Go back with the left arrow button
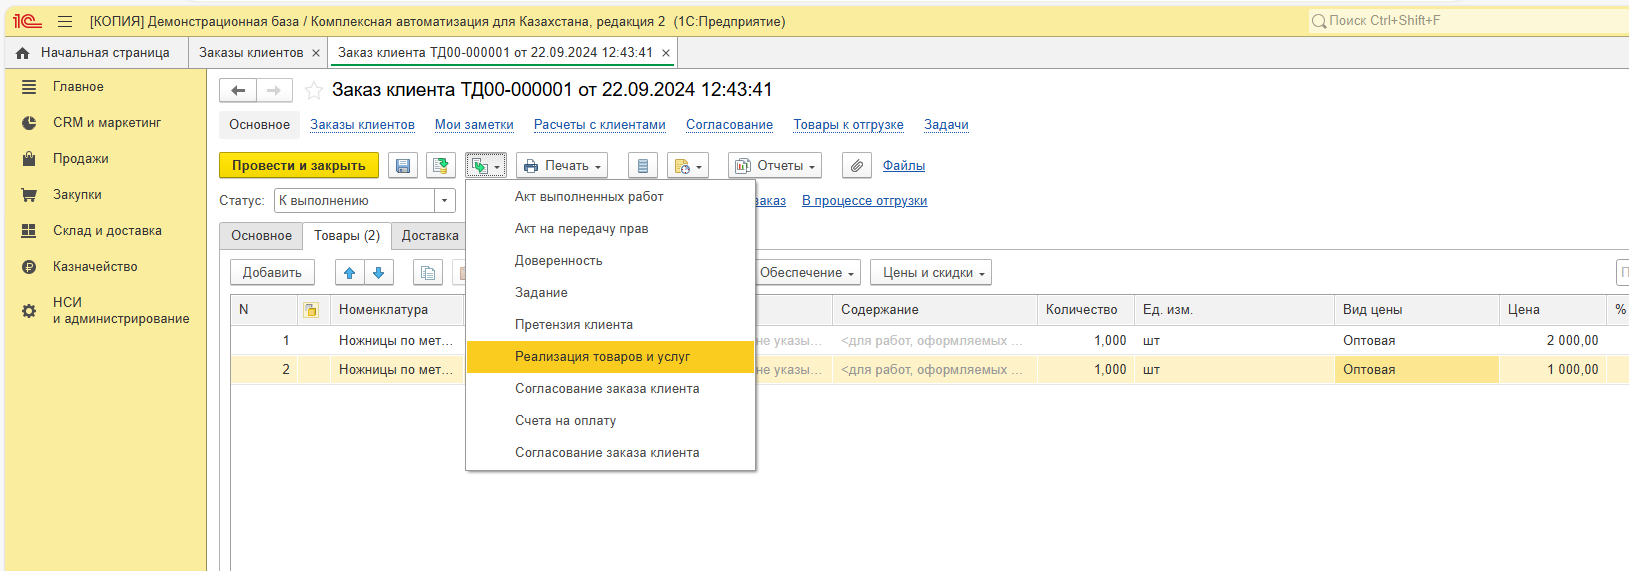 coord(238,91)
